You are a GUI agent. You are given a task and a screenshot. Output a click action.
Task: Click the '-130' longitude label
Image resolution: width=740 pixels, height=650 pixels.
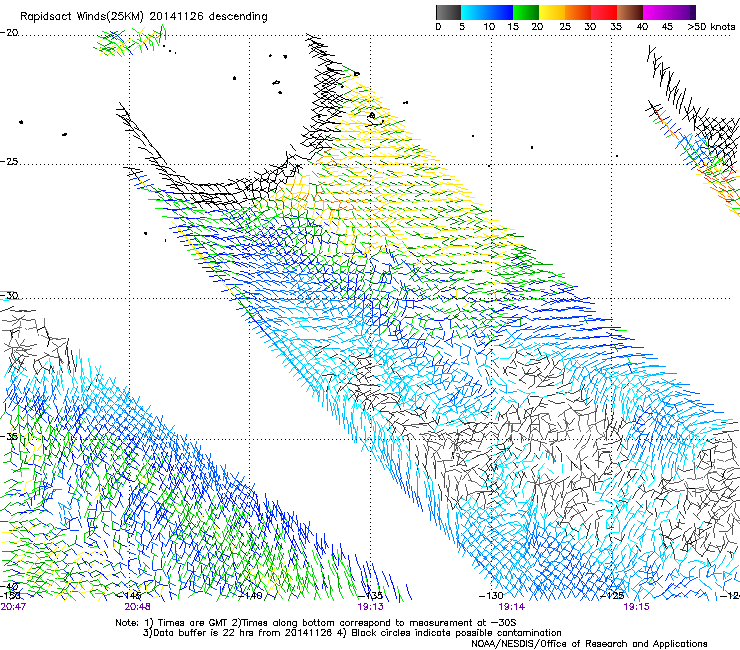(491, 596)
